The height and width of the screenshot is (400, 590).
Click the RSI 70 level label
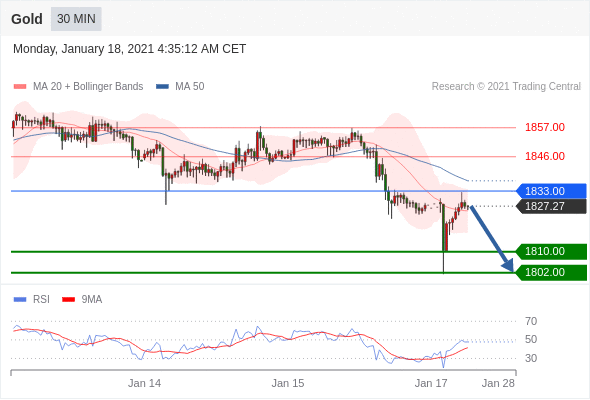531,321
